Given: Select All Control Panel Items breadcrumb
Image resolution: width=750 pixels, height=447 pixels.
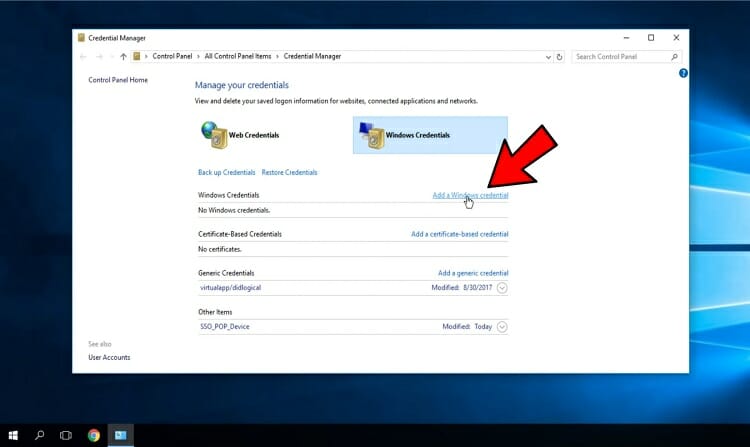Looking at the screenshot, I should pos(239,57).
